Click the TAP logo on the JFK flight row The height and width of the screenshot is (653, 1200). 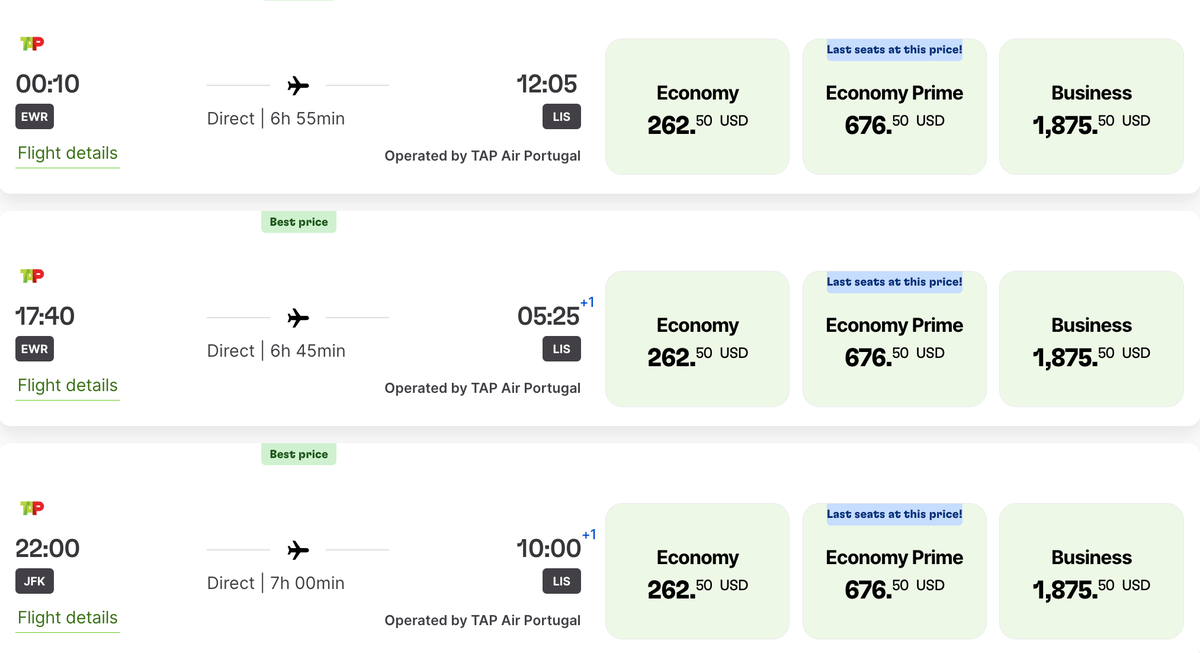coord(31,507)
